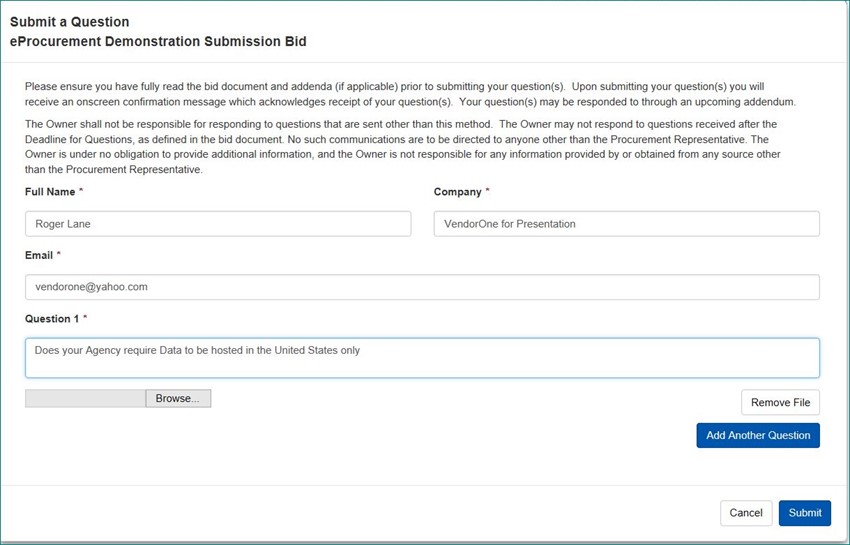This screenshot has height=545, width=850.
Task: Click the Company field label
Action: [x=457, y=192]
